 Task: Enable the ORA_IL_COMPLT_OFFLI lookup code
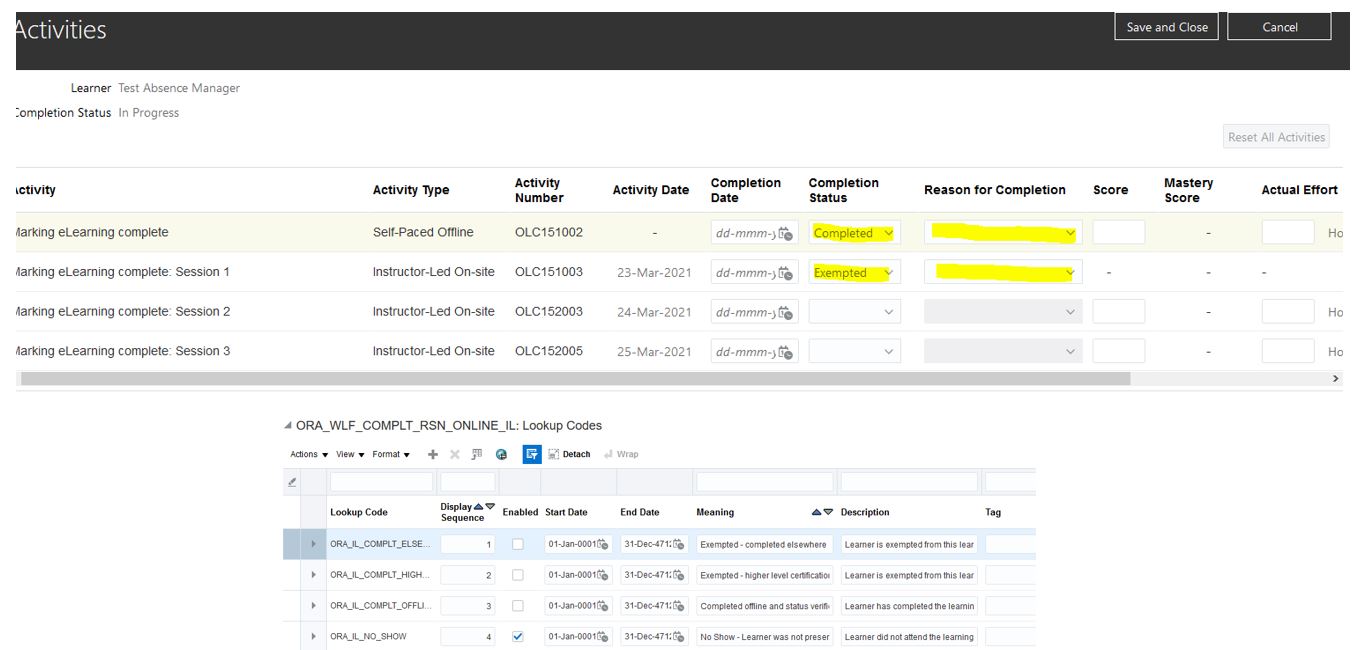click(x=518, y=605)
